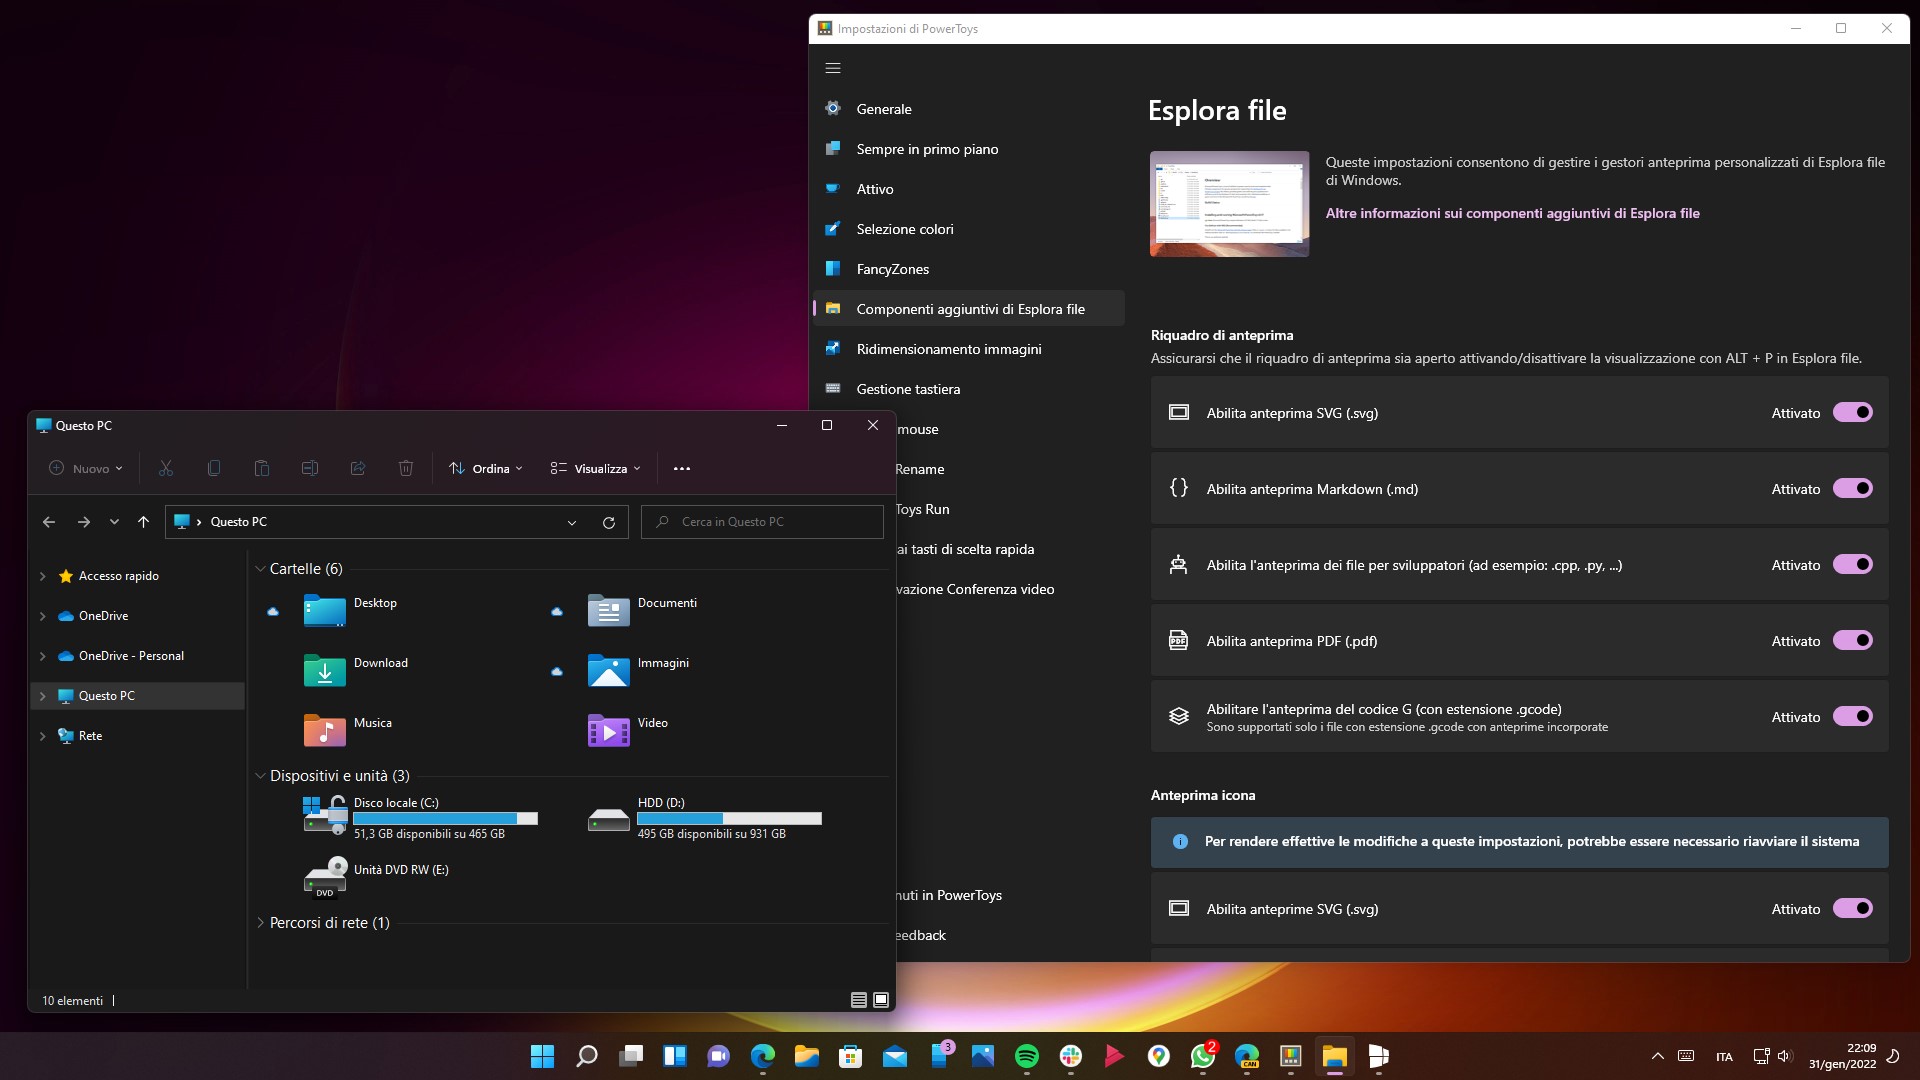Select the Download folder
1920x1080 pixels.
(356, 670)
